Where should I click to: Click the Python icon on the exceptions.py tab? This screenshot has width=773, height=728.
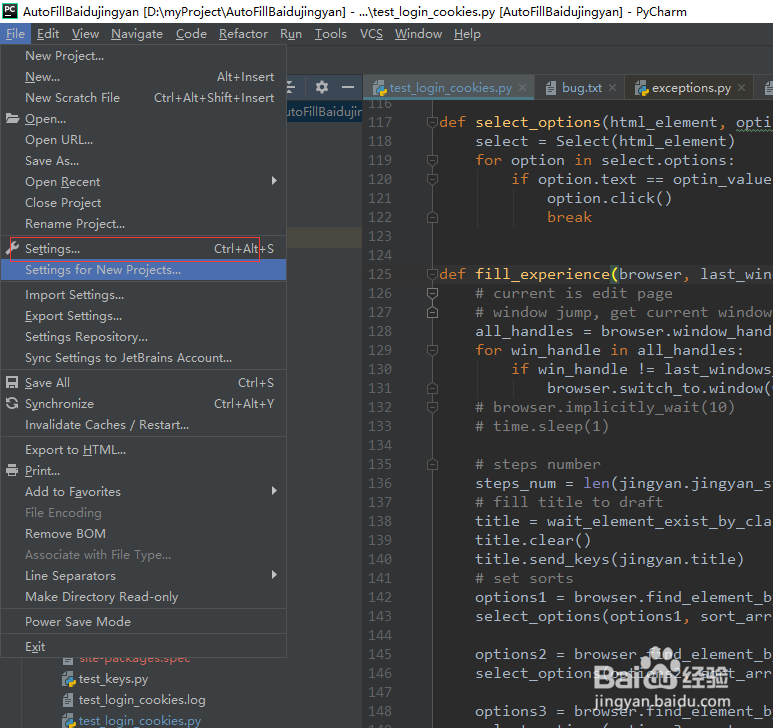pyautogui.click(x=641, y=88)
